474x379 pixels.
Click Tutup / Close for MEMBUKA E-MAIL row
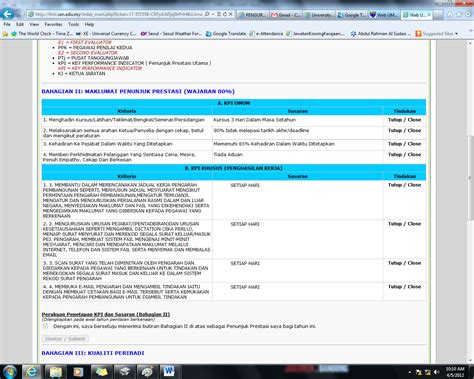coord(404,287)
